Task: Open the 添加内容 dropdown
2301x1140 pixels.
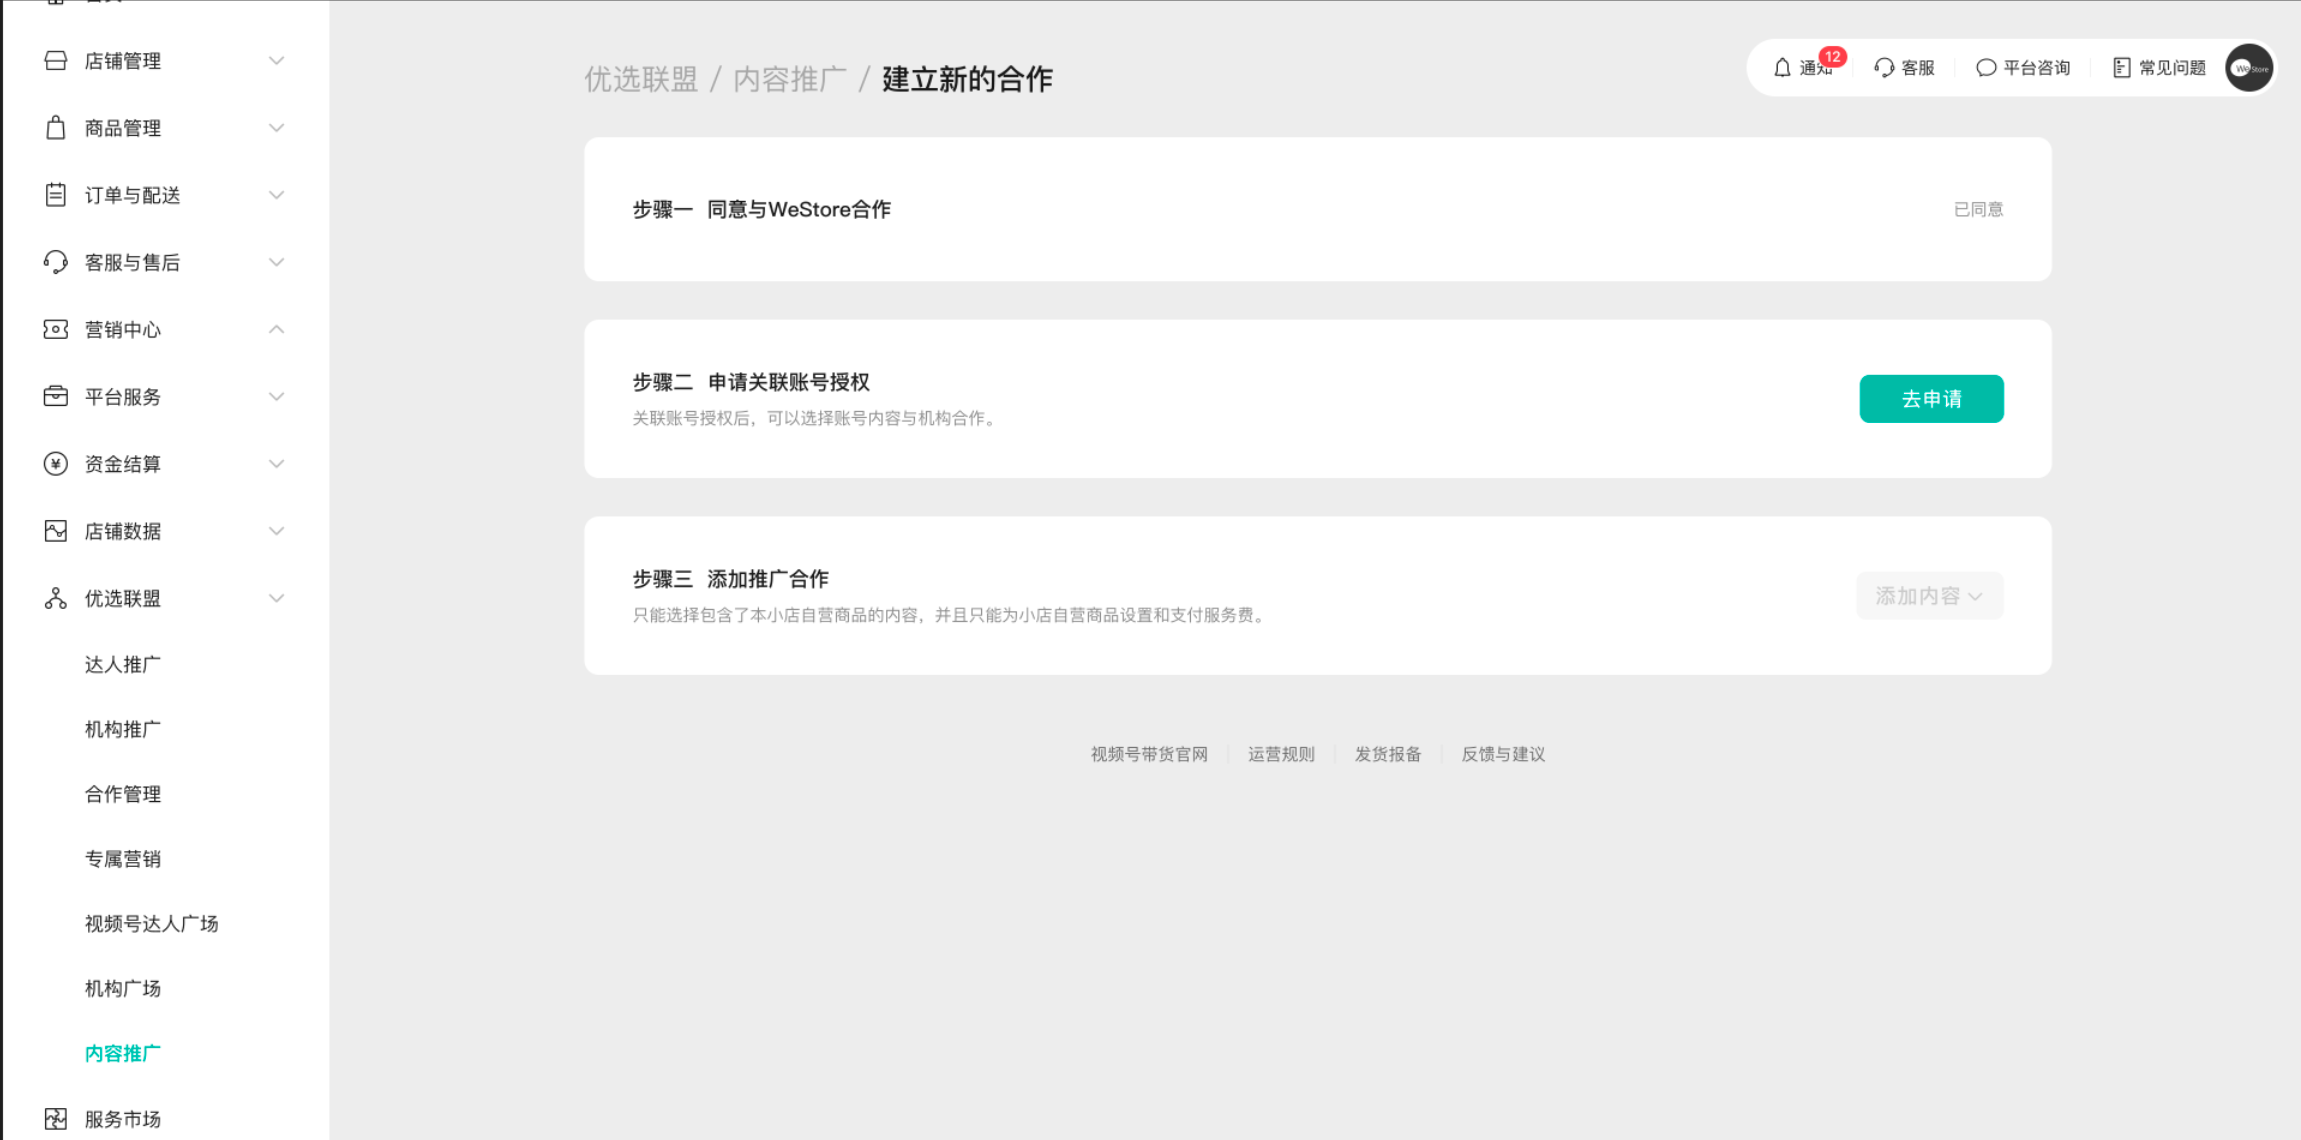Action: (x=1929, y=596)
